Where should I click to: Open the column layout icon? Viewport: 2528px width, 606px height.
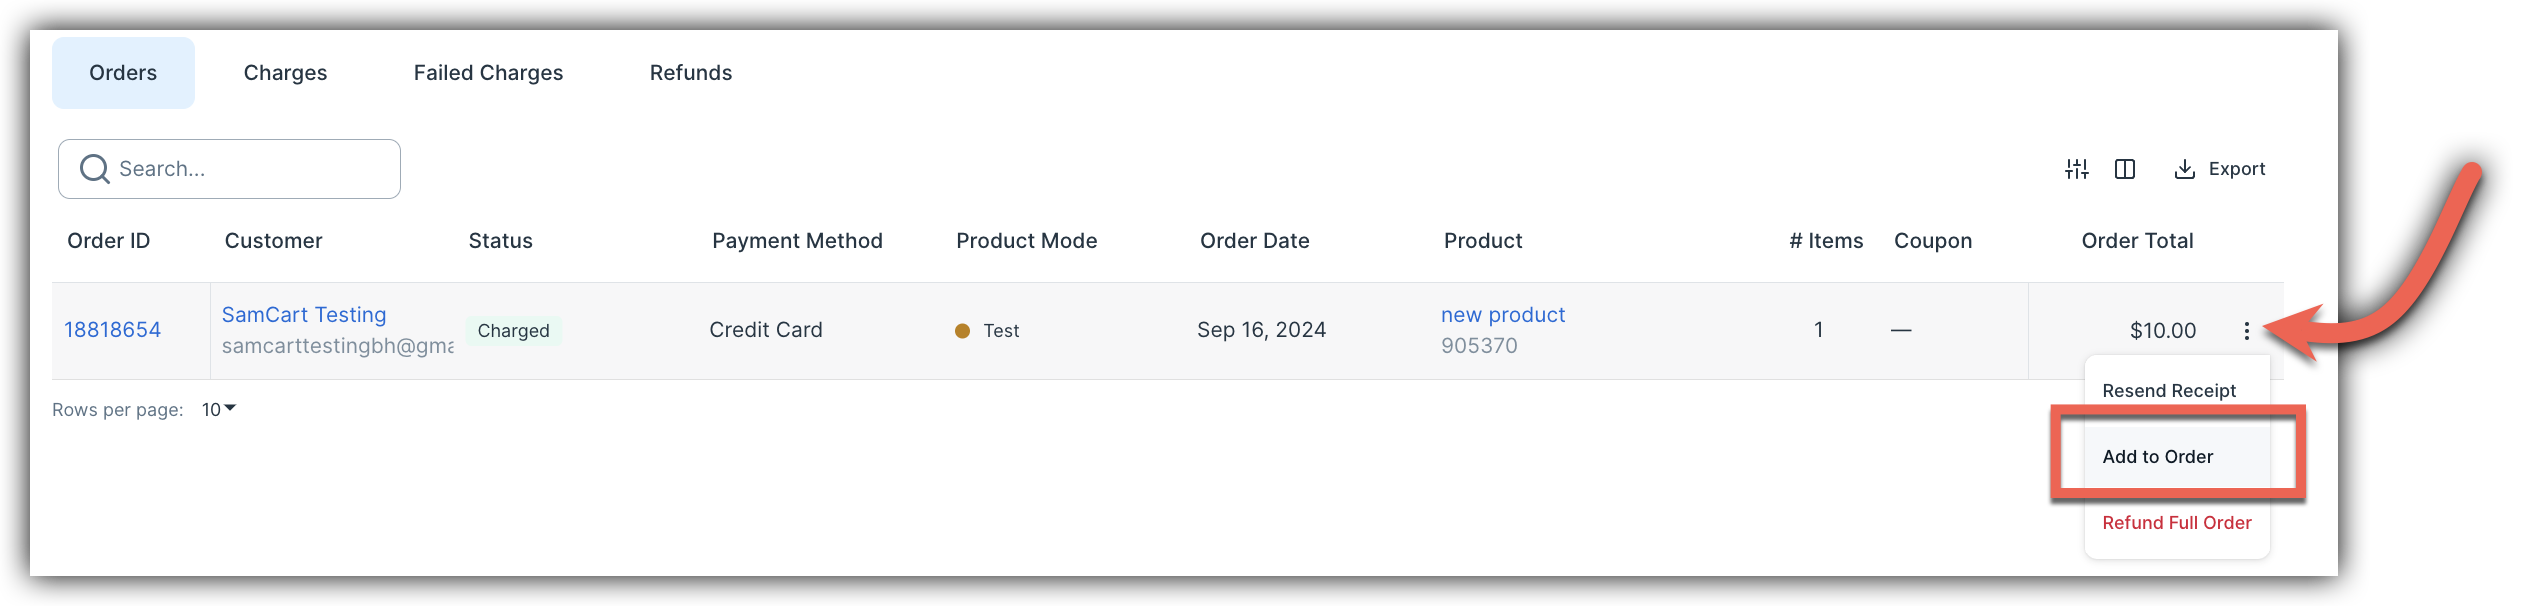(2125, 169)
